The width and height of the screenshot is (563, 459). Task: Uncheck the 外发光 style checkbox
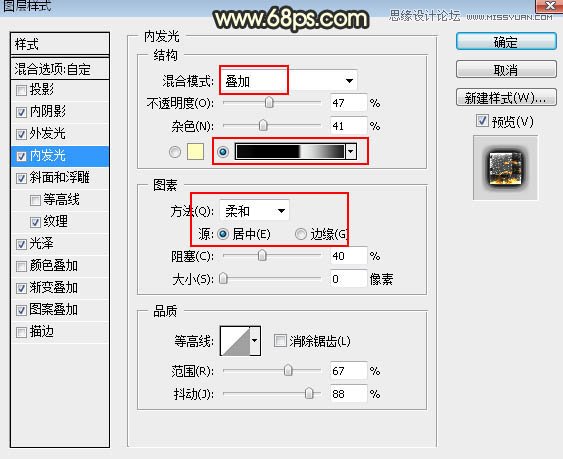[x=21, y=134]
